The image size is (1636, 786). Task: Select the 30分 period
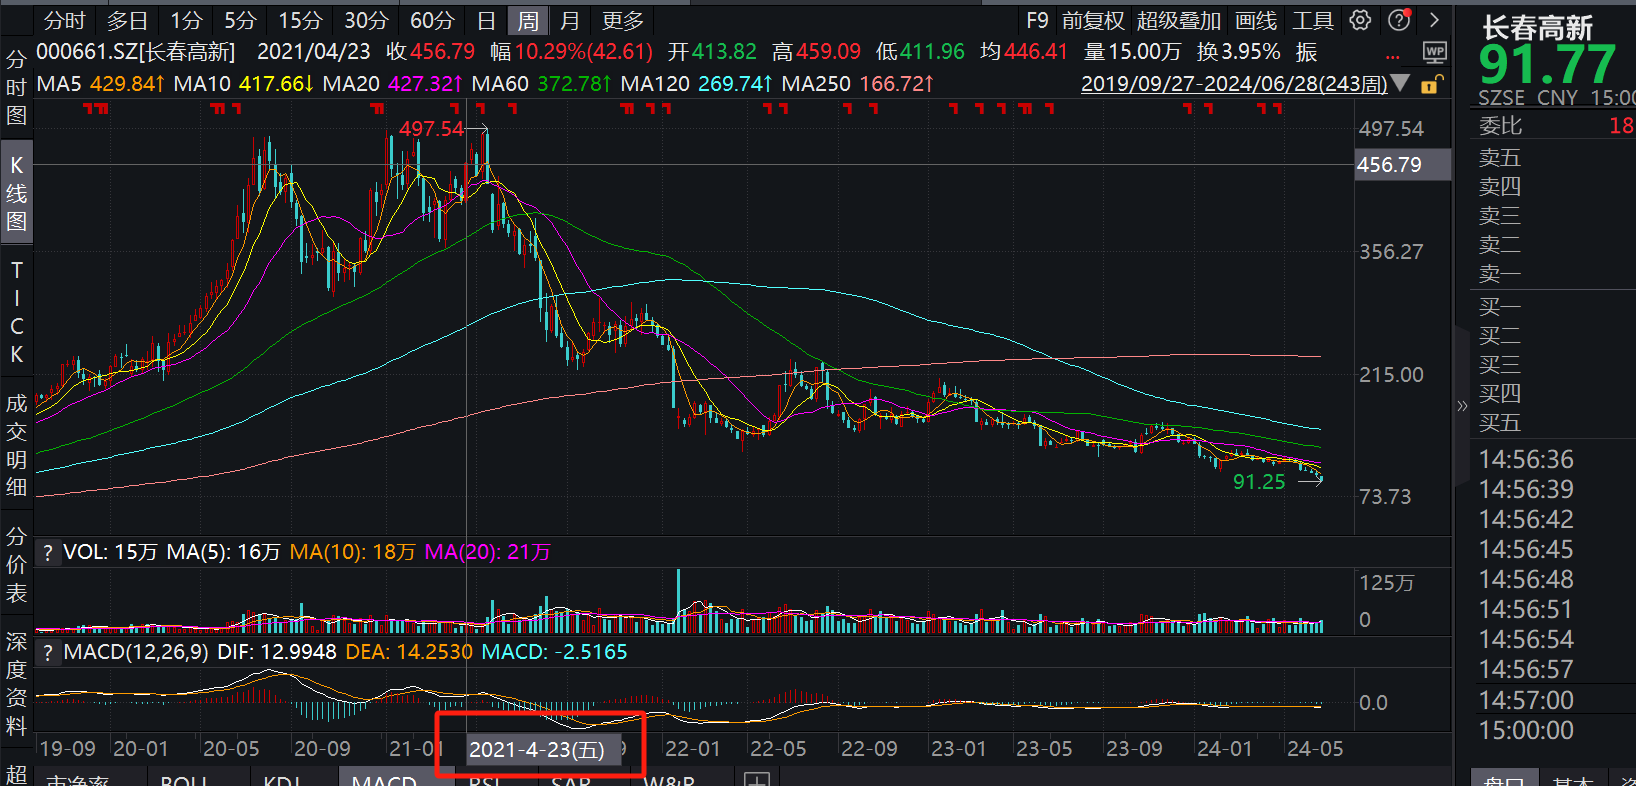click(366, 20)
